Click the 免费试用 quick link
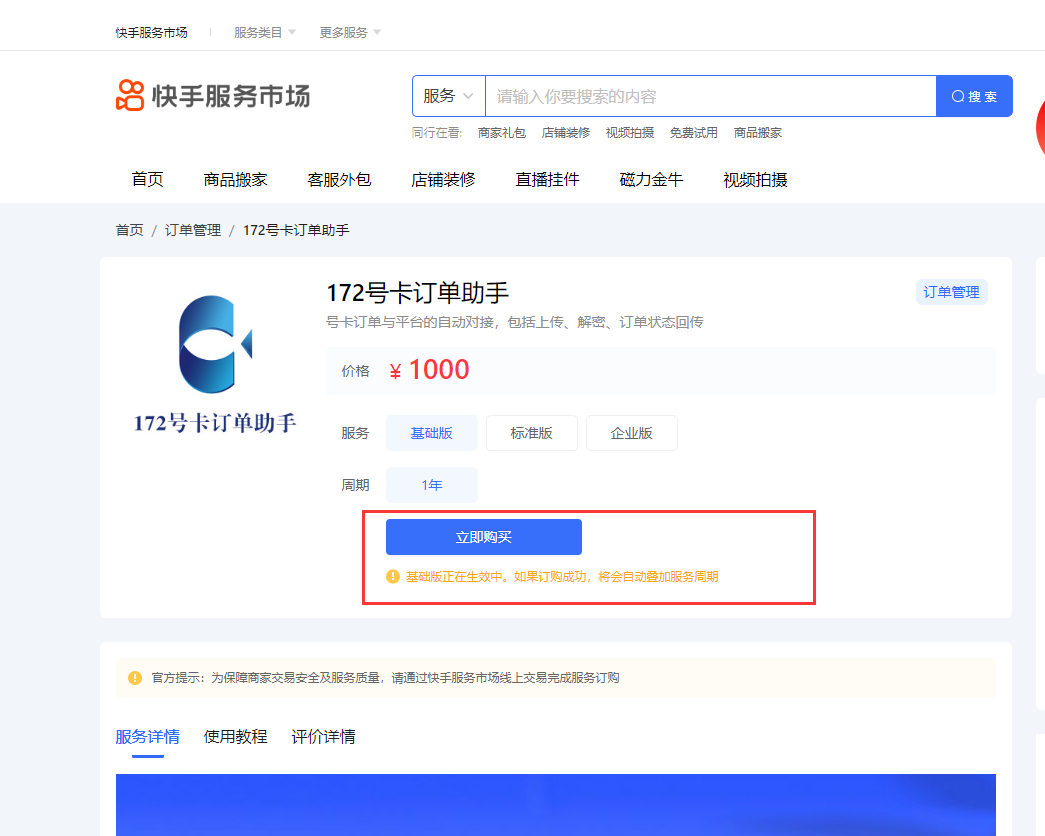Screen dimensions: 1045x836 693,131
